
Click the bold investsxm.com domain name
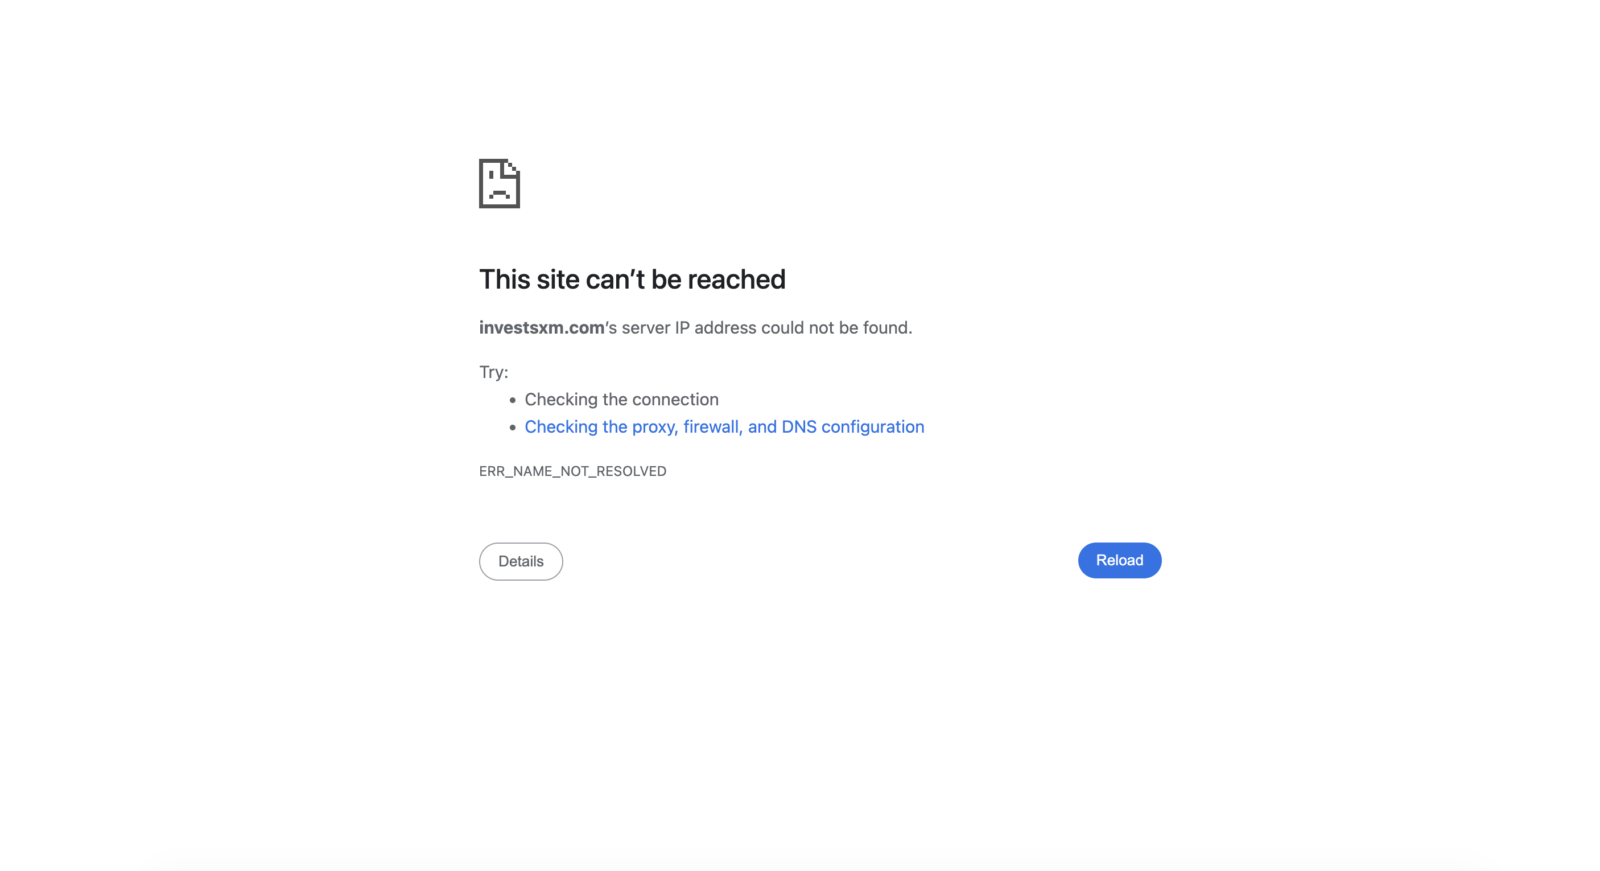541,328
